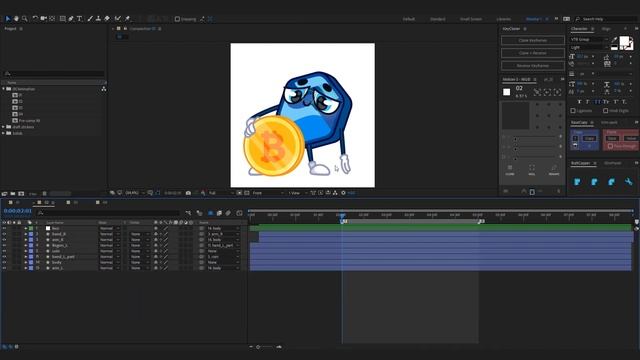Screen dimensions: 640x360
Task: Check the Ligatures checkbox
Action: tap(573, 111)
